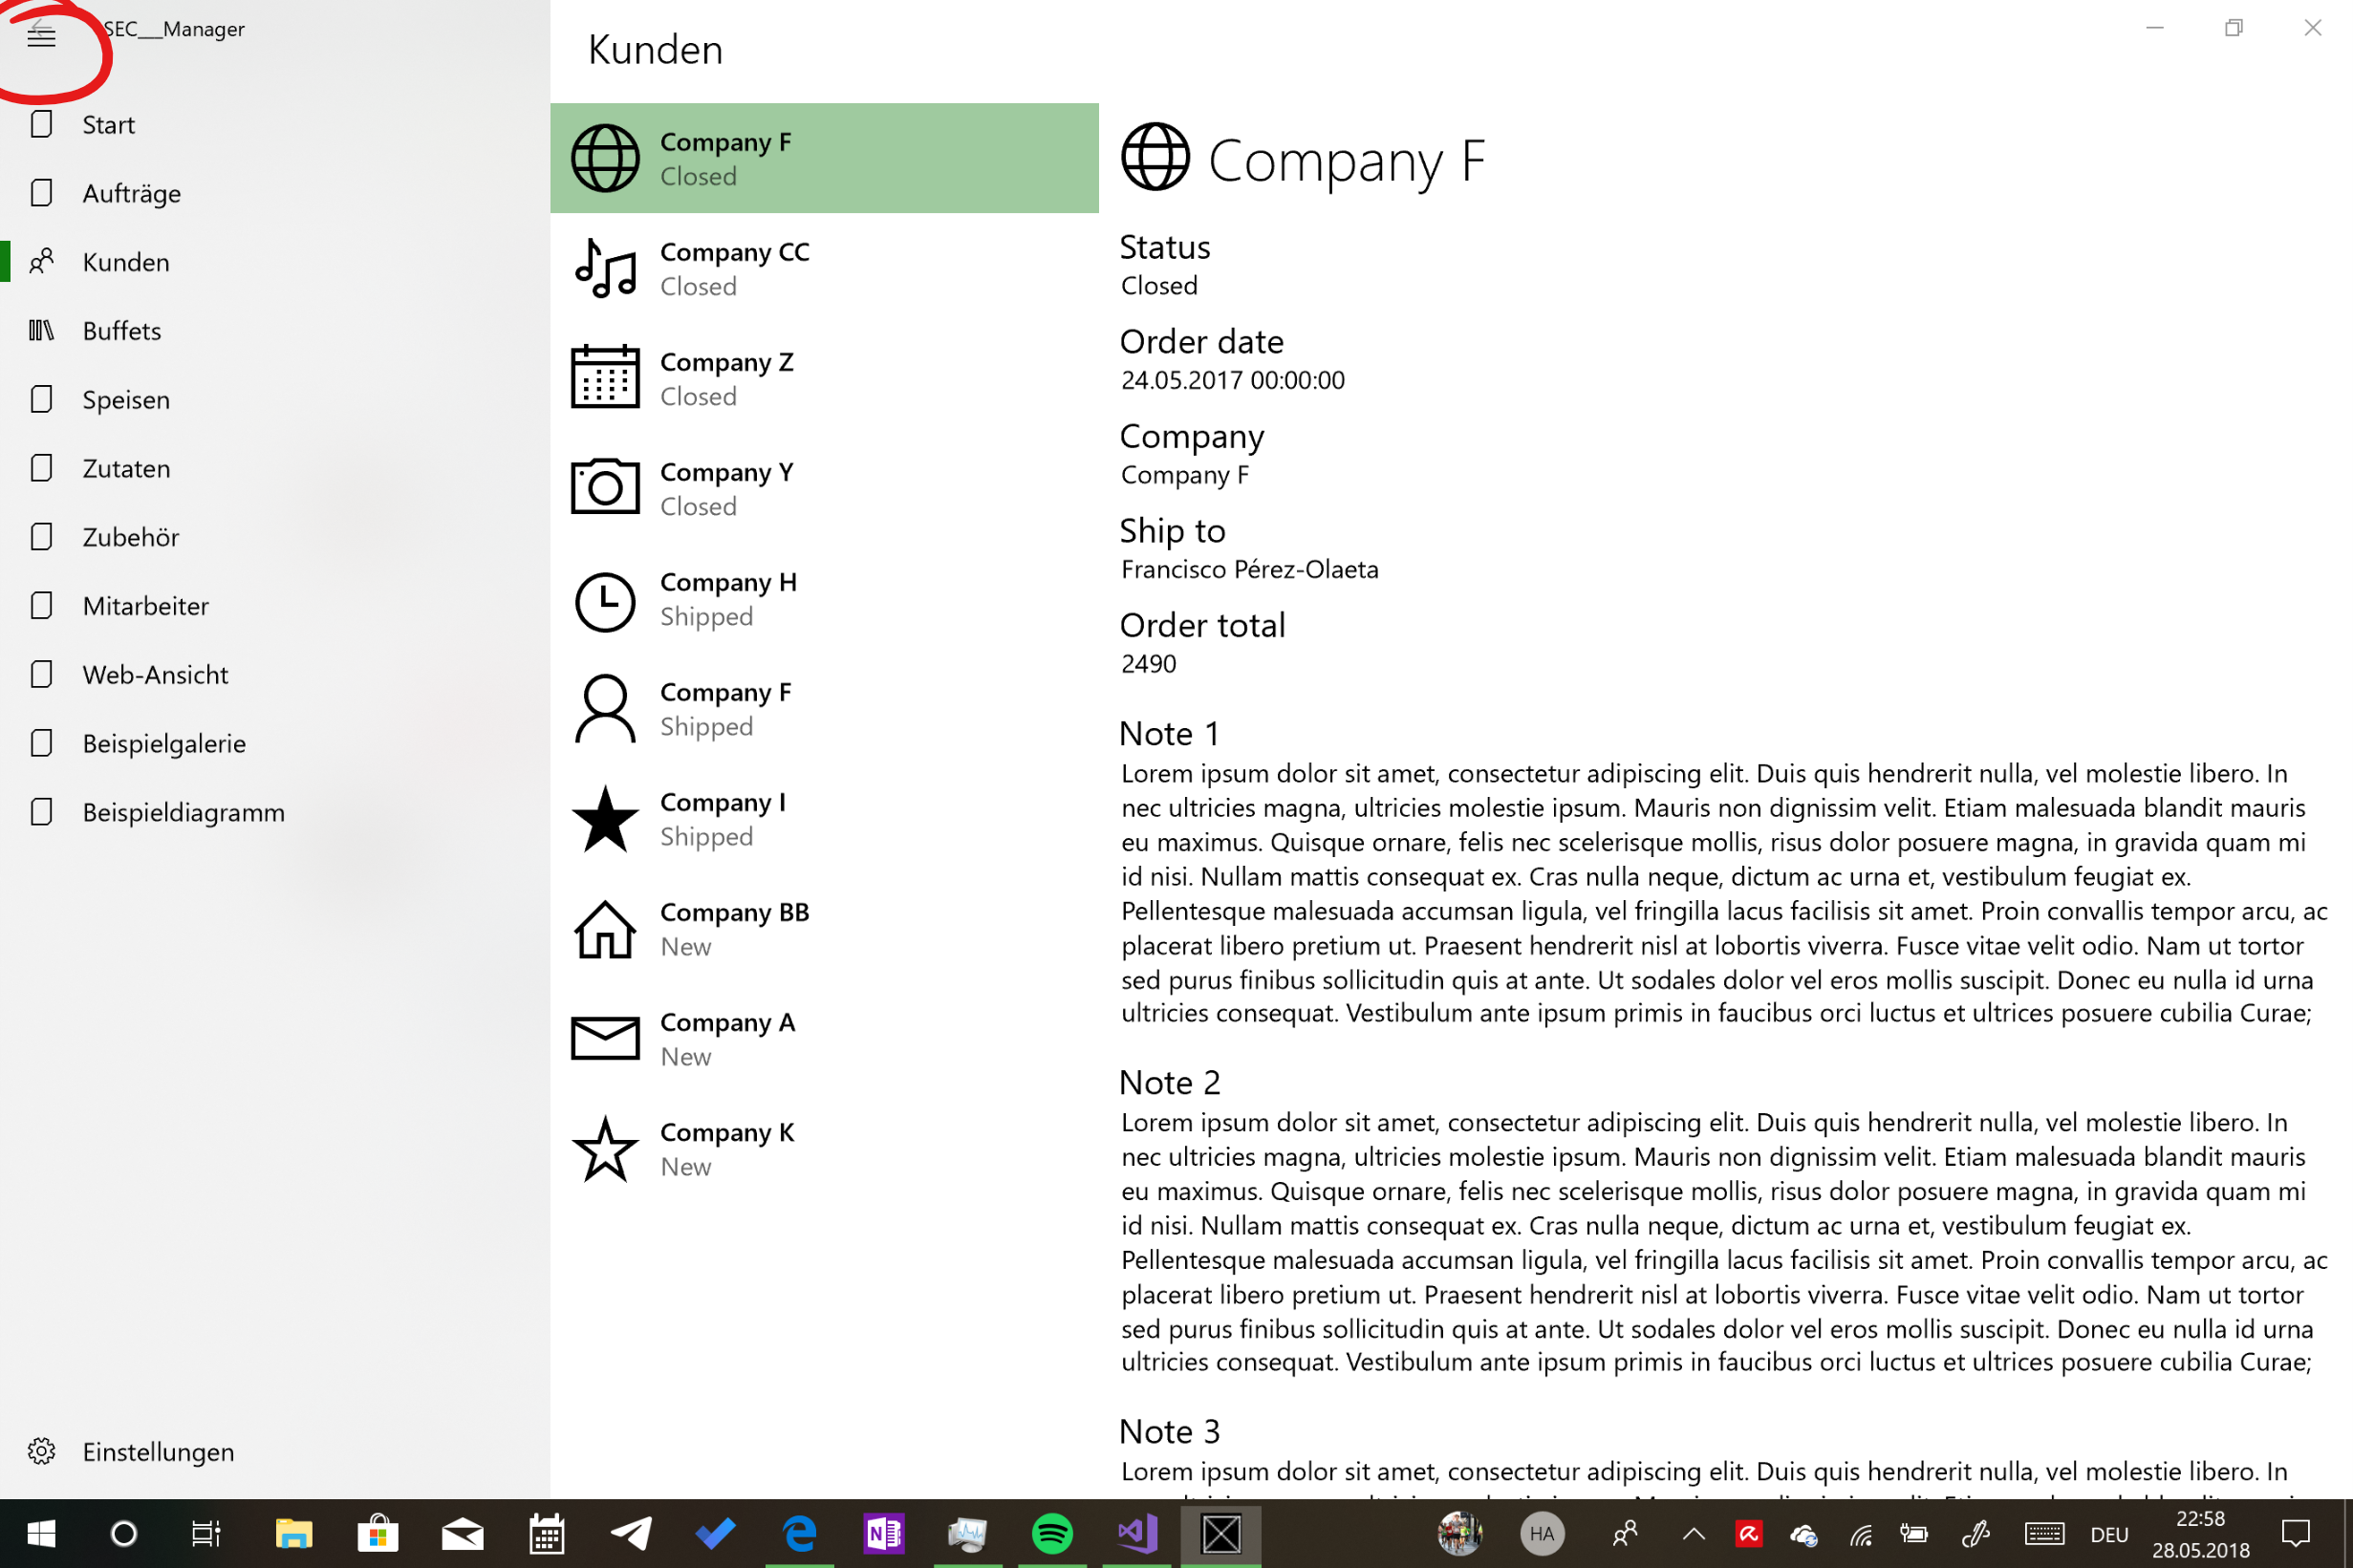Click the clock icon for Company H
The image size is (2353, 1568).
click(x=604, y=601)
